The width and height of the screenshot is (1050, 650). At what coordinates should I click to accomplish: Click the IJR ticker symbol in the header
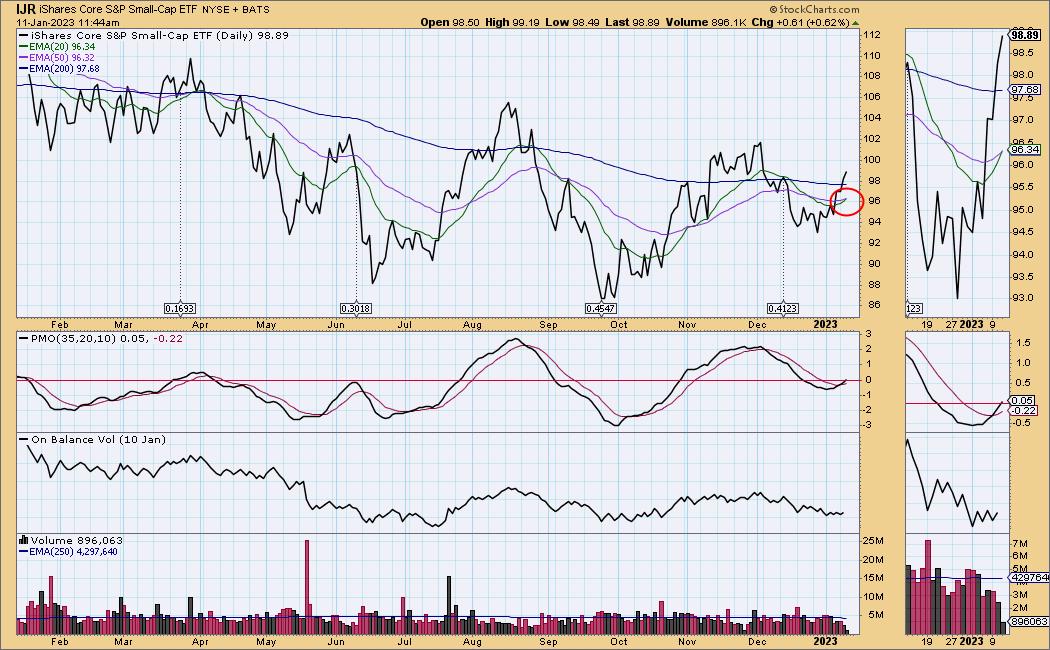25,9
